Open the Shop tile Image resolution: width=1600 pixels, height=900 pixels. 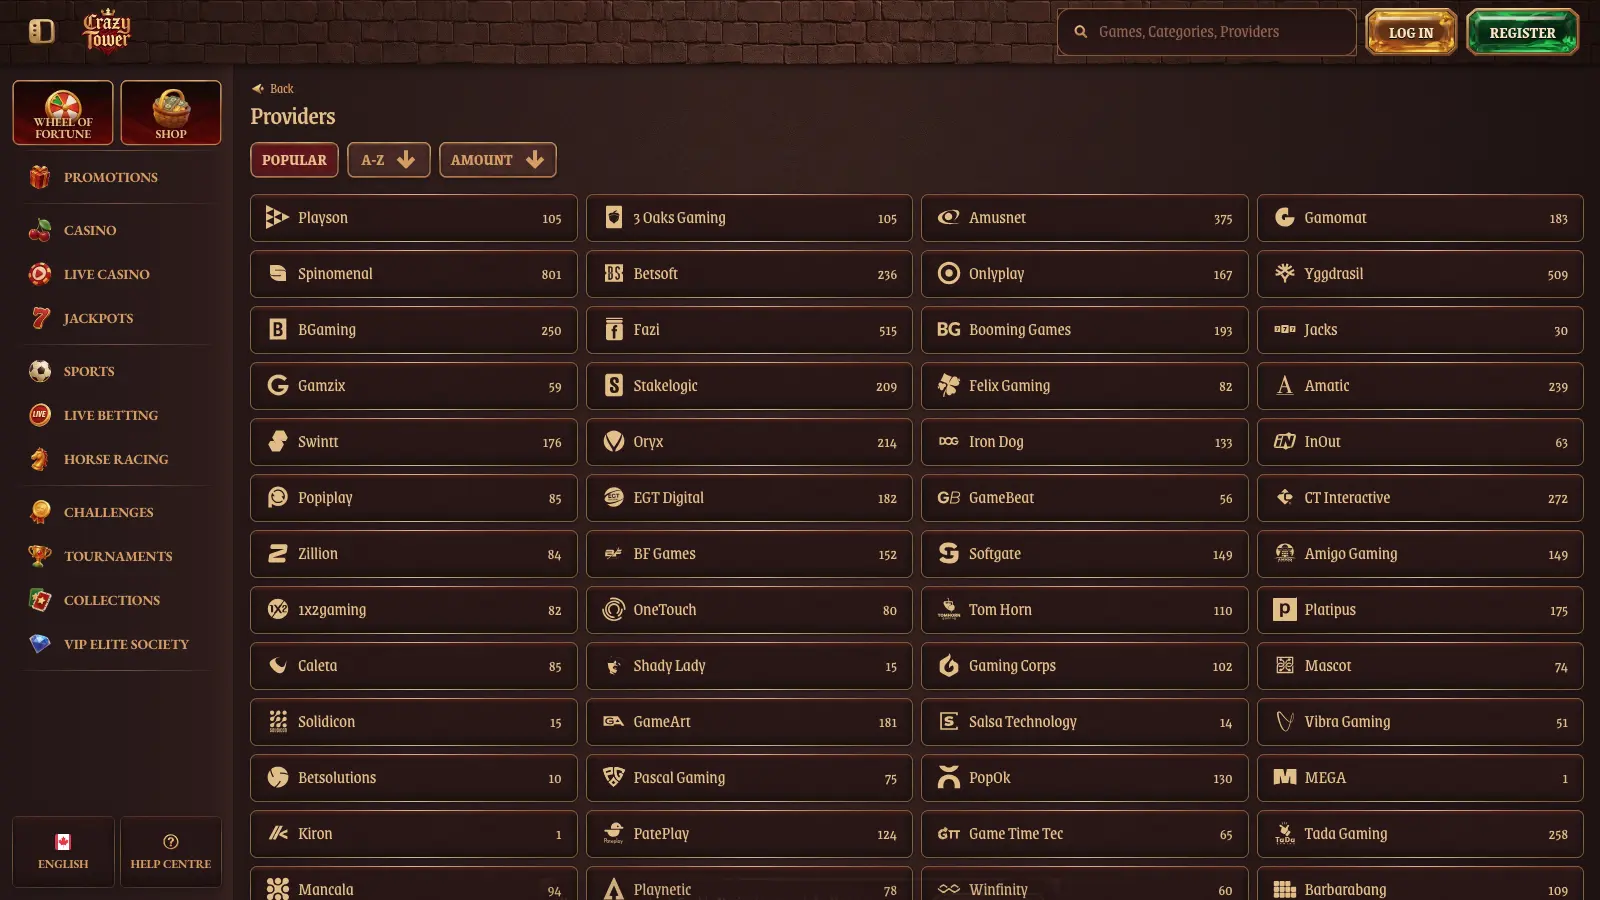click(171, 113)
